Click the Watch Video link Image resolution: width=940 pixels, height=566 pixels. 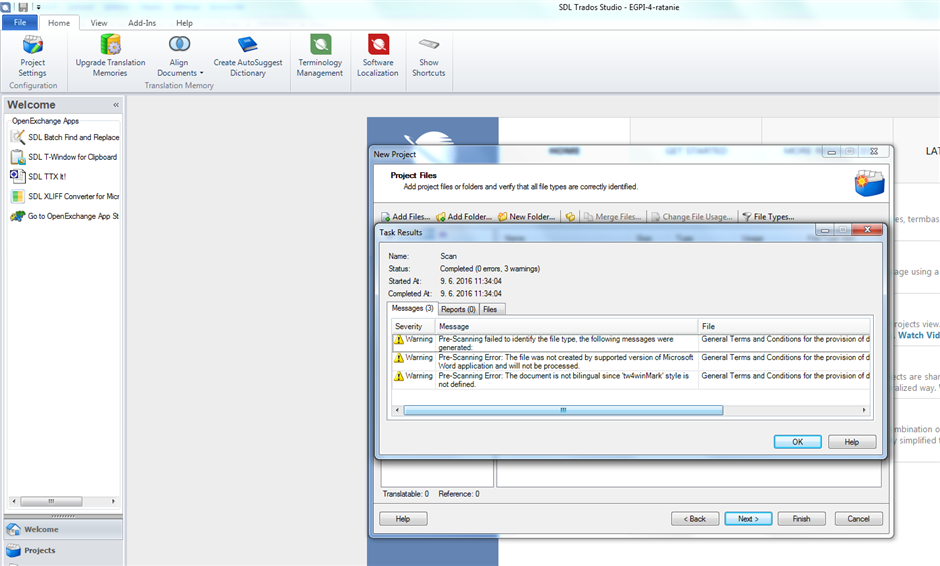point(918,335)
